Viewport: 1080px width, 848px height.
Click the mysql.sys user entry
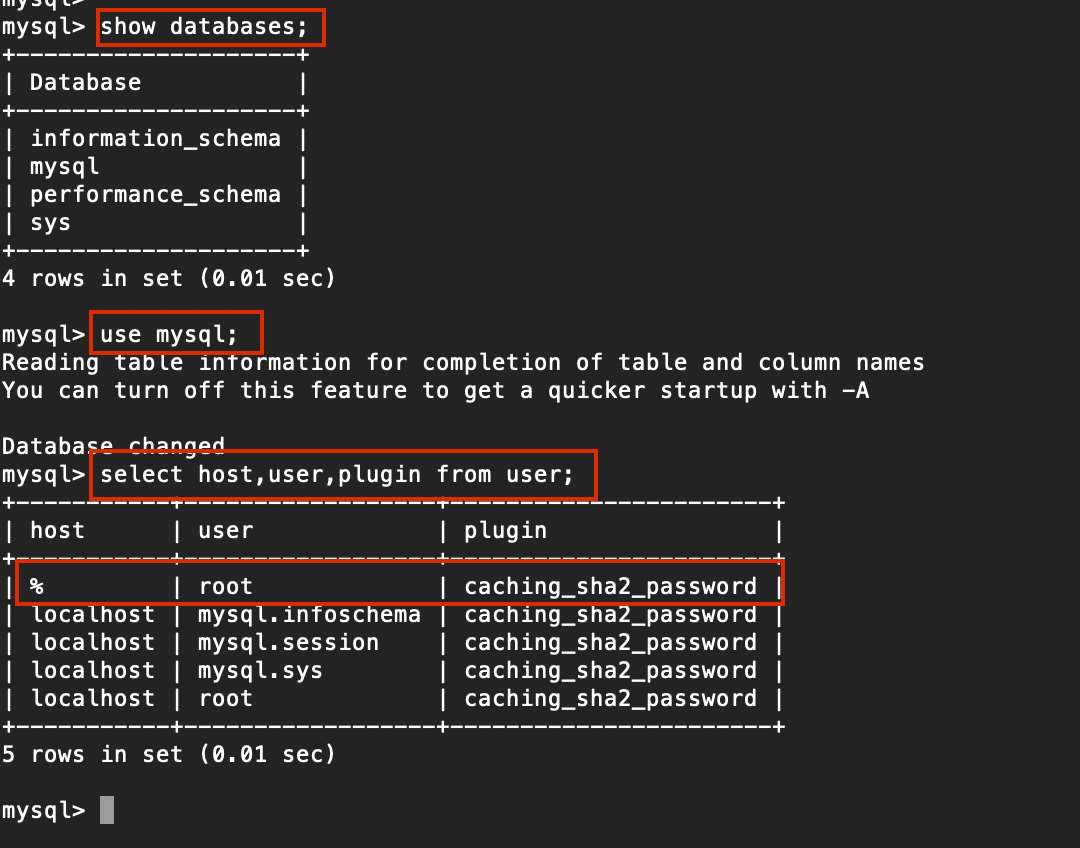(x=260, y=670)
